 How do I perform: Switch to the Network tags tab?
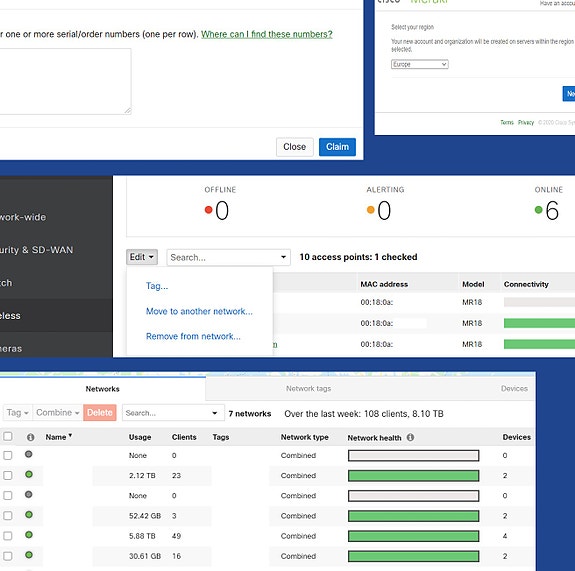(x=308, y=388)
